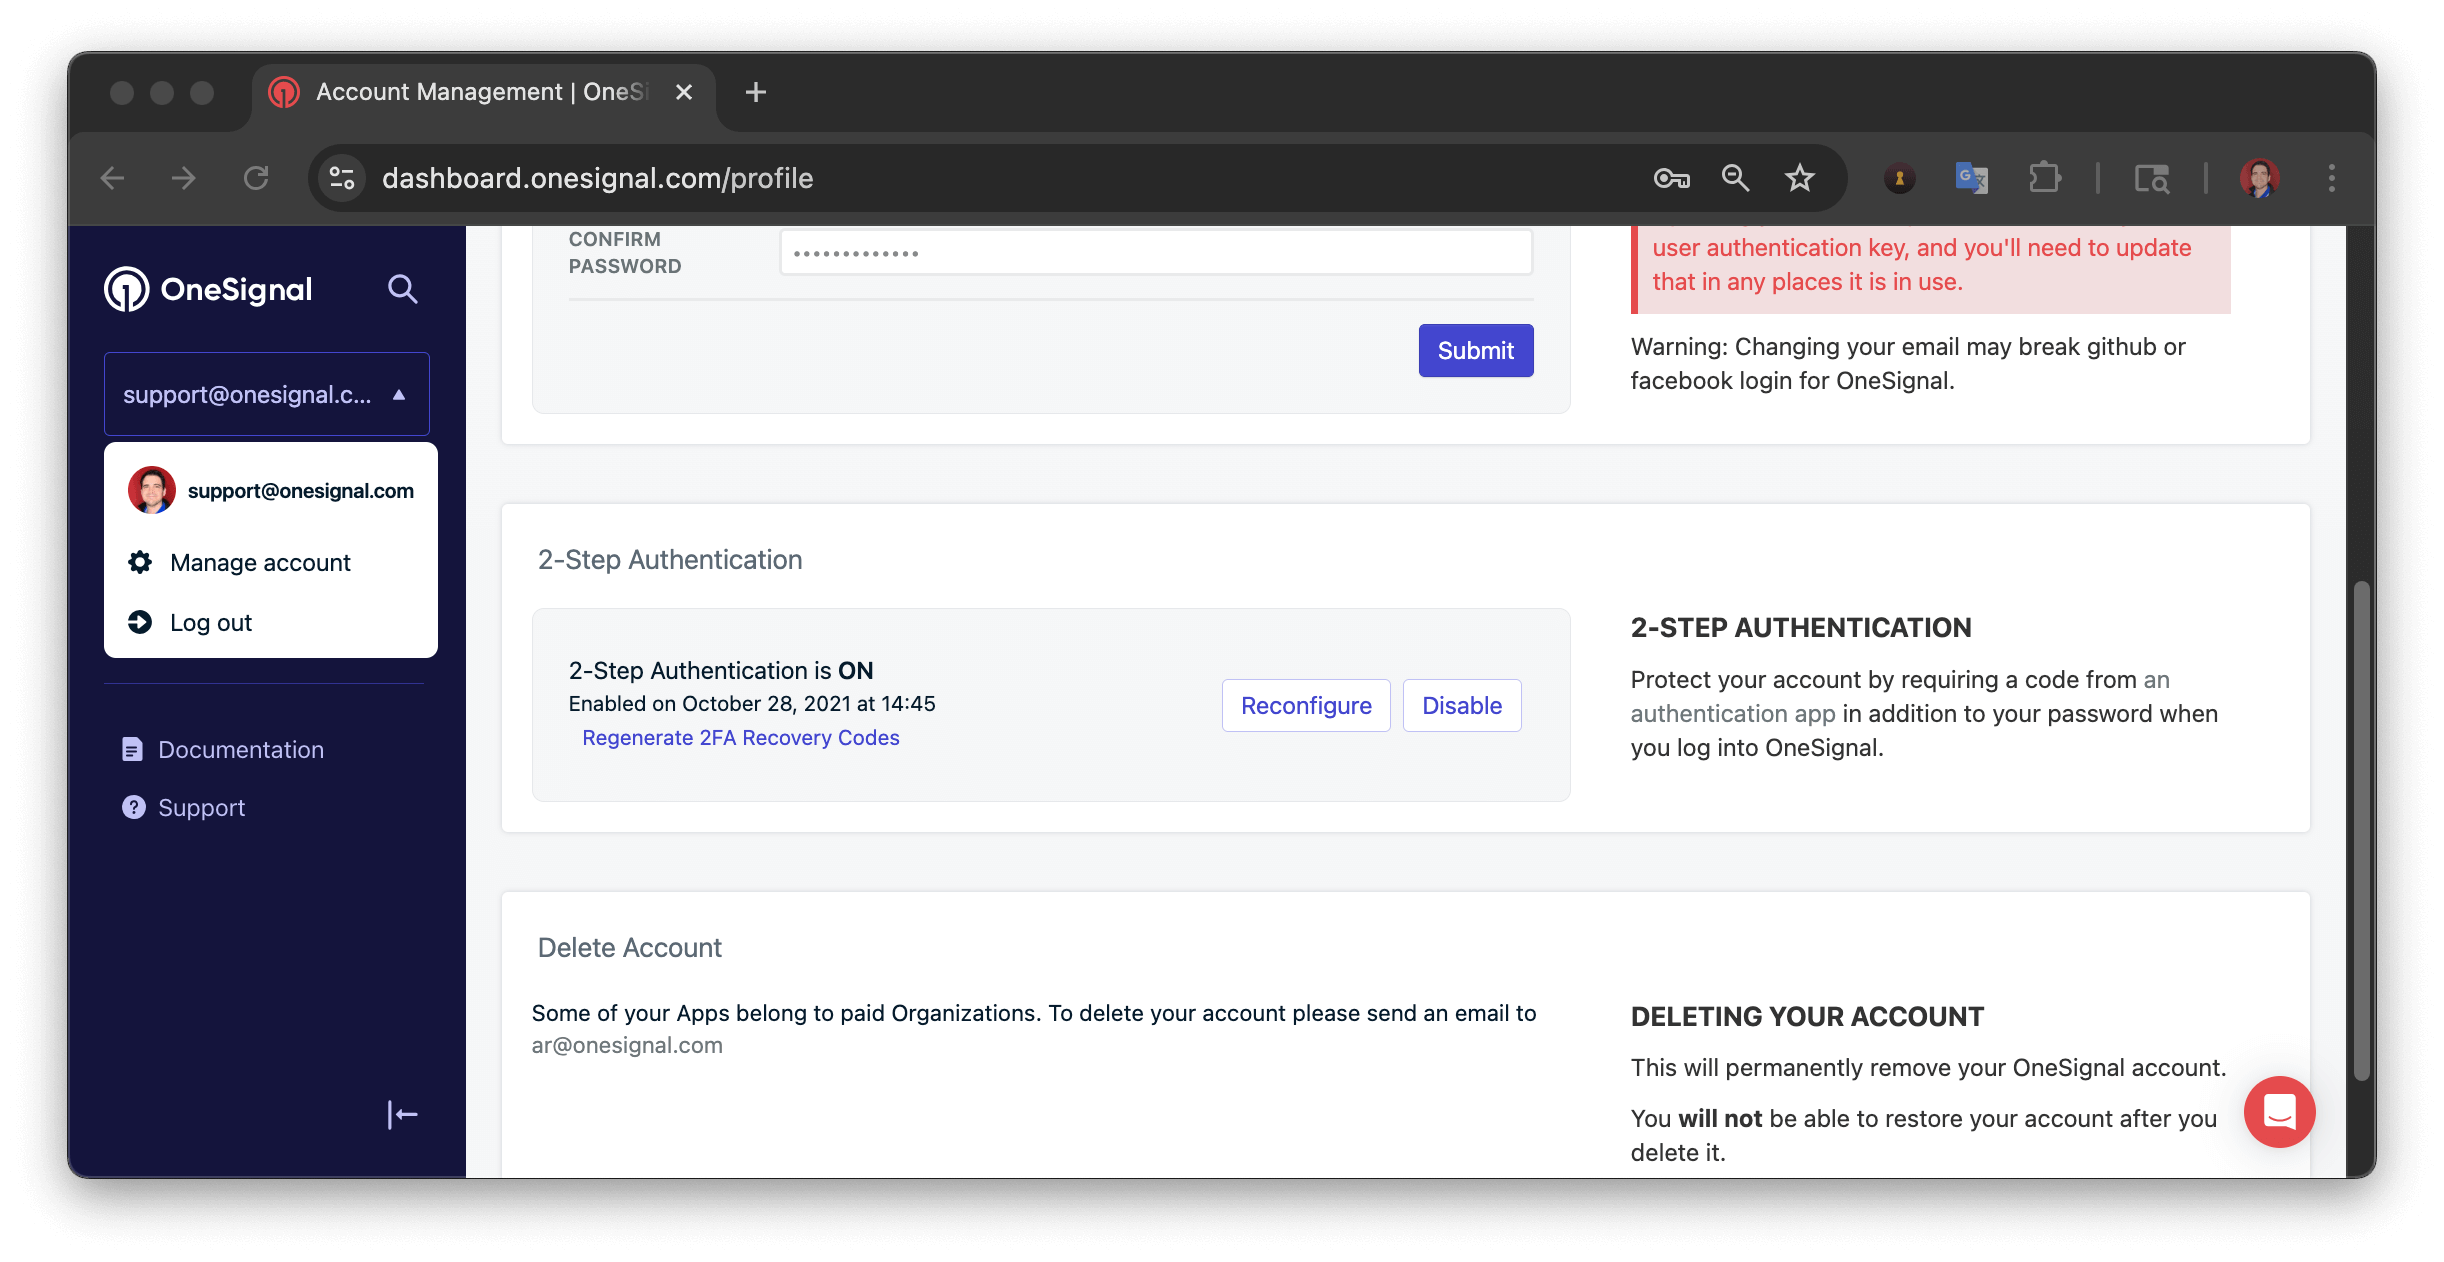This screenshot has width=2444, height=1262.
Task: Collapse the sidebar with arrow icon
Action: coord(402,1115)
